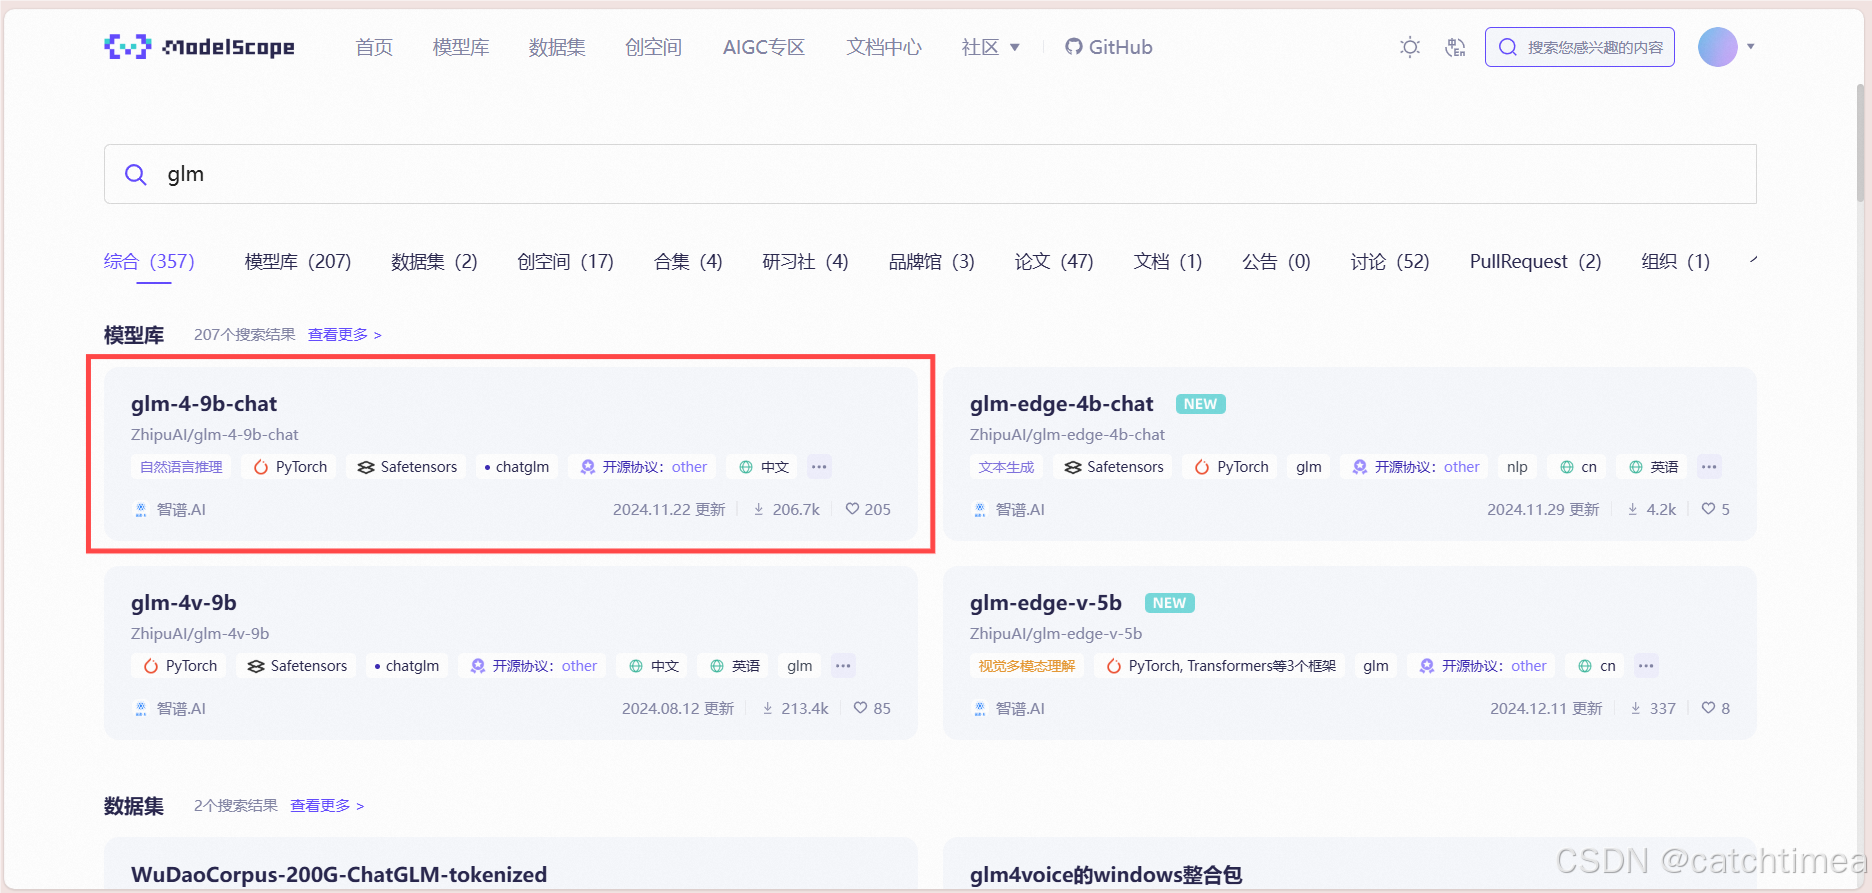The height and width of the screenshot is (893, 1872).
Task: Click 查看更多 beside the 模型库 results heading
Action: [x=344, y=335]
